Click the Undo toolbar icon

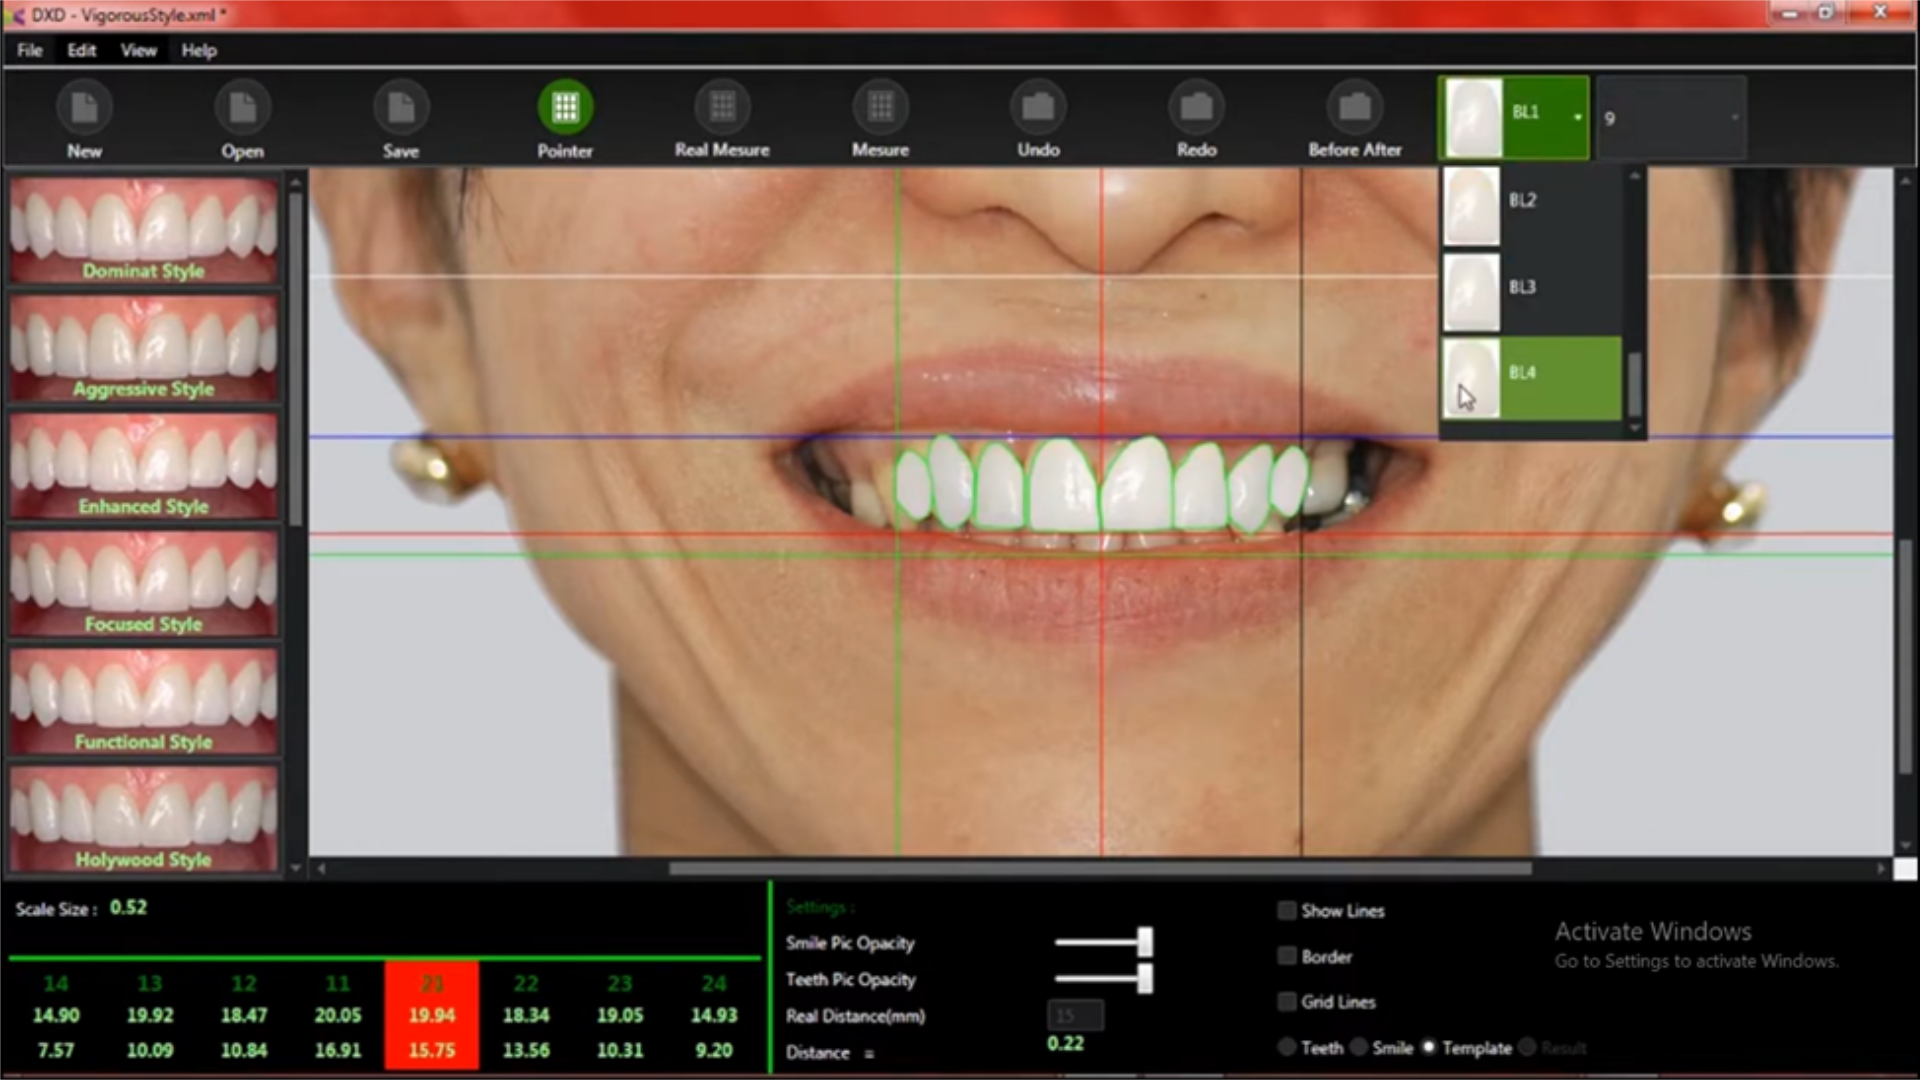[1038, 108]
